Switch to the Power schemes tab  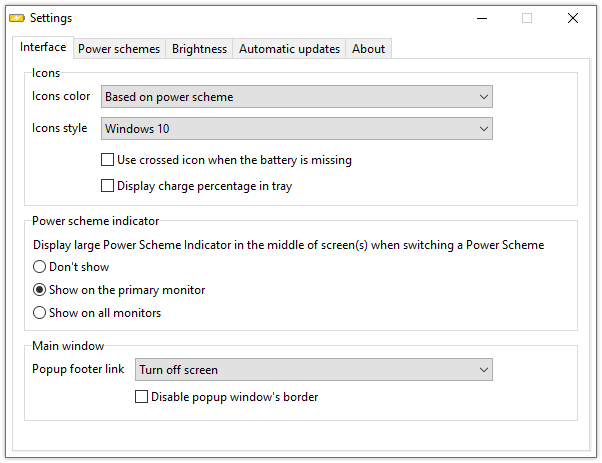(x=119, y=49)
